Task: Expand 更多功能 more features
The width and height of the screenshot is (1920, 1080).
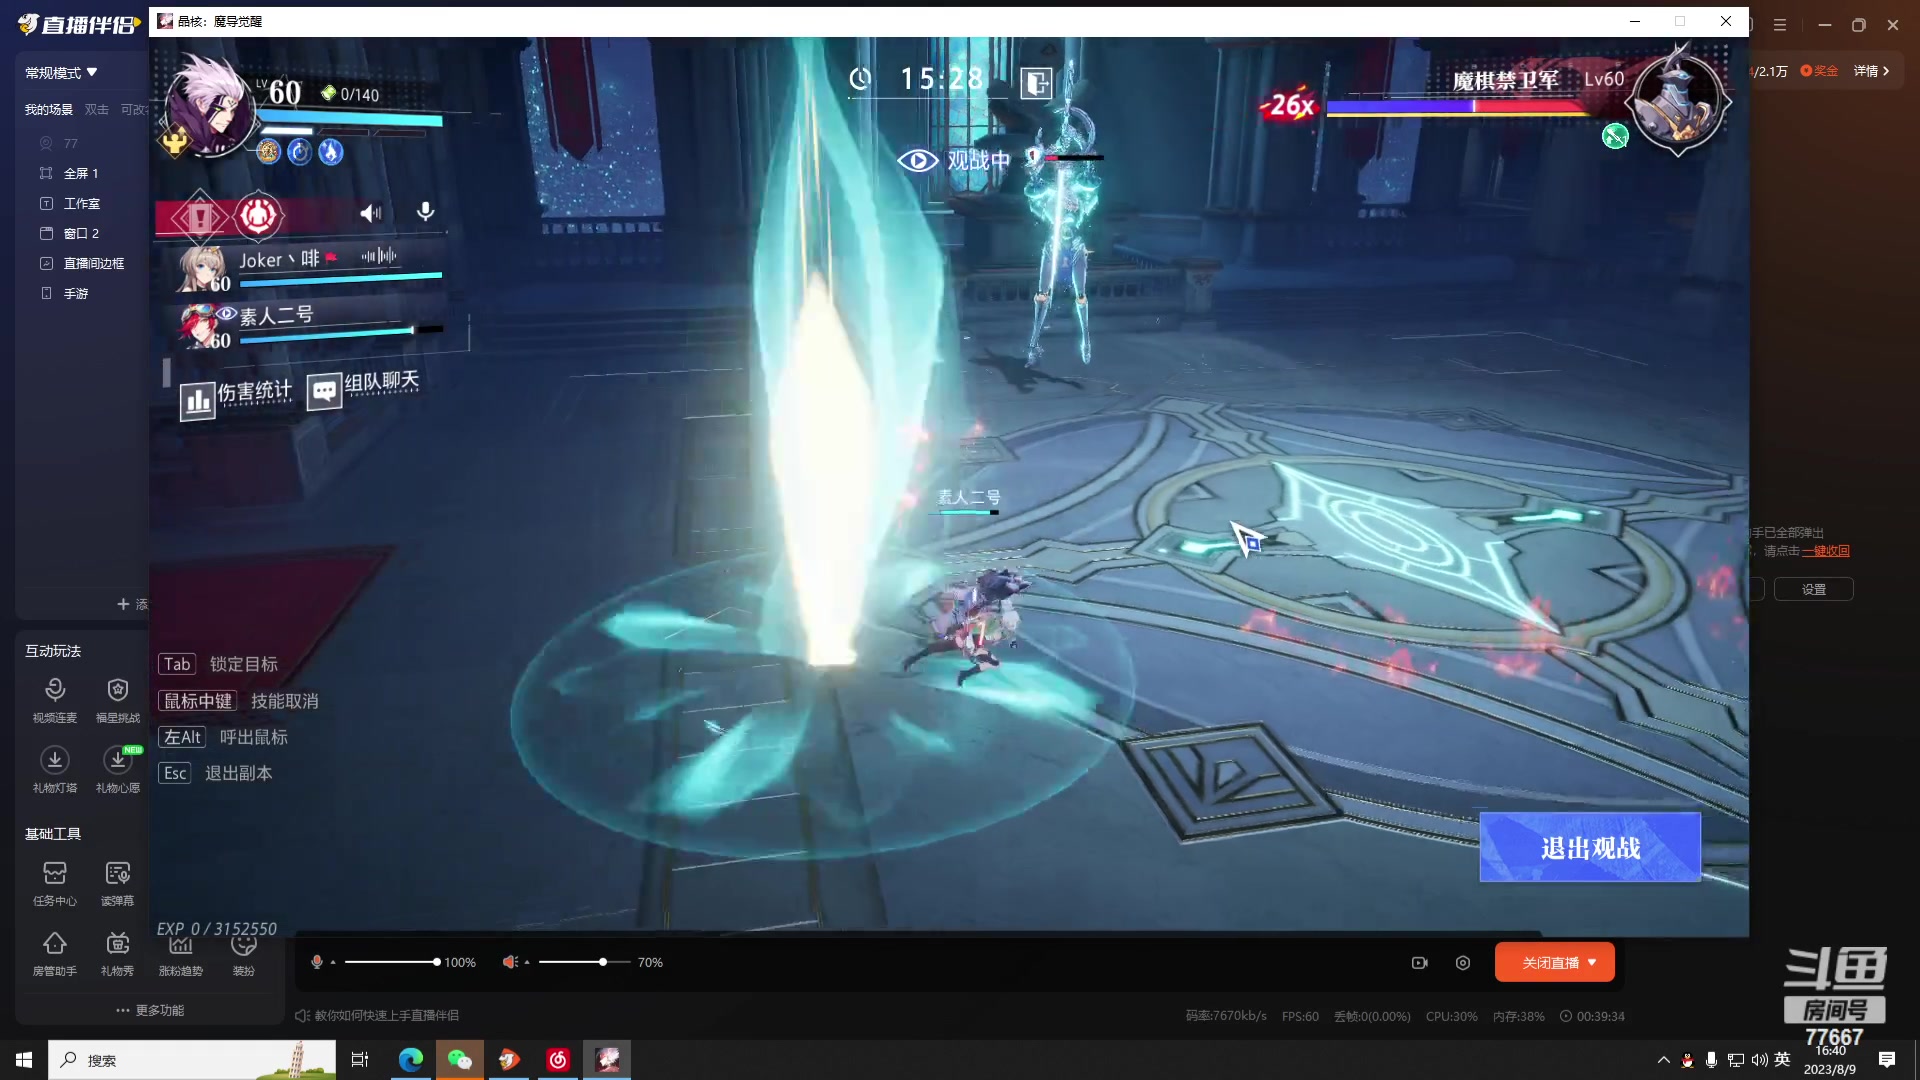Action: (x=150, y=1010)
